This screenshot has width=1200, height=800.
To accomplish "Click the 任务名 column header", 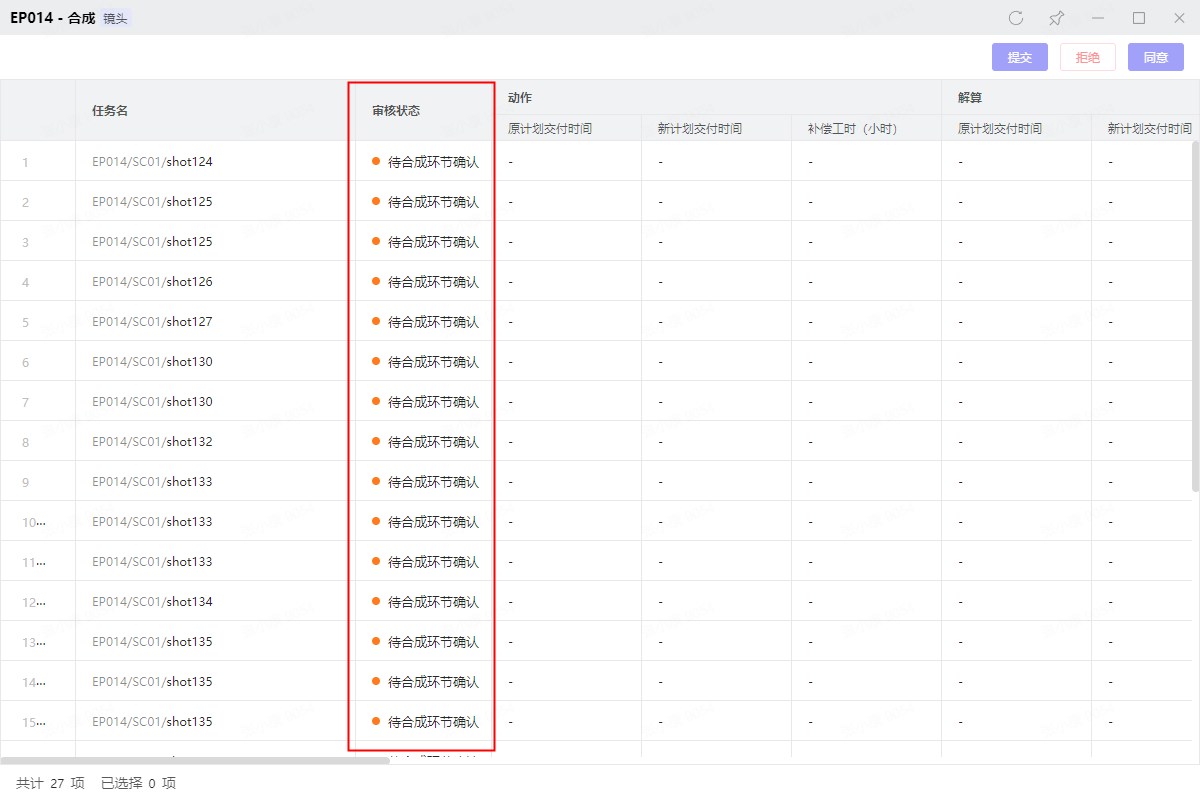I will pyautogui.click(x=110, y=111).
